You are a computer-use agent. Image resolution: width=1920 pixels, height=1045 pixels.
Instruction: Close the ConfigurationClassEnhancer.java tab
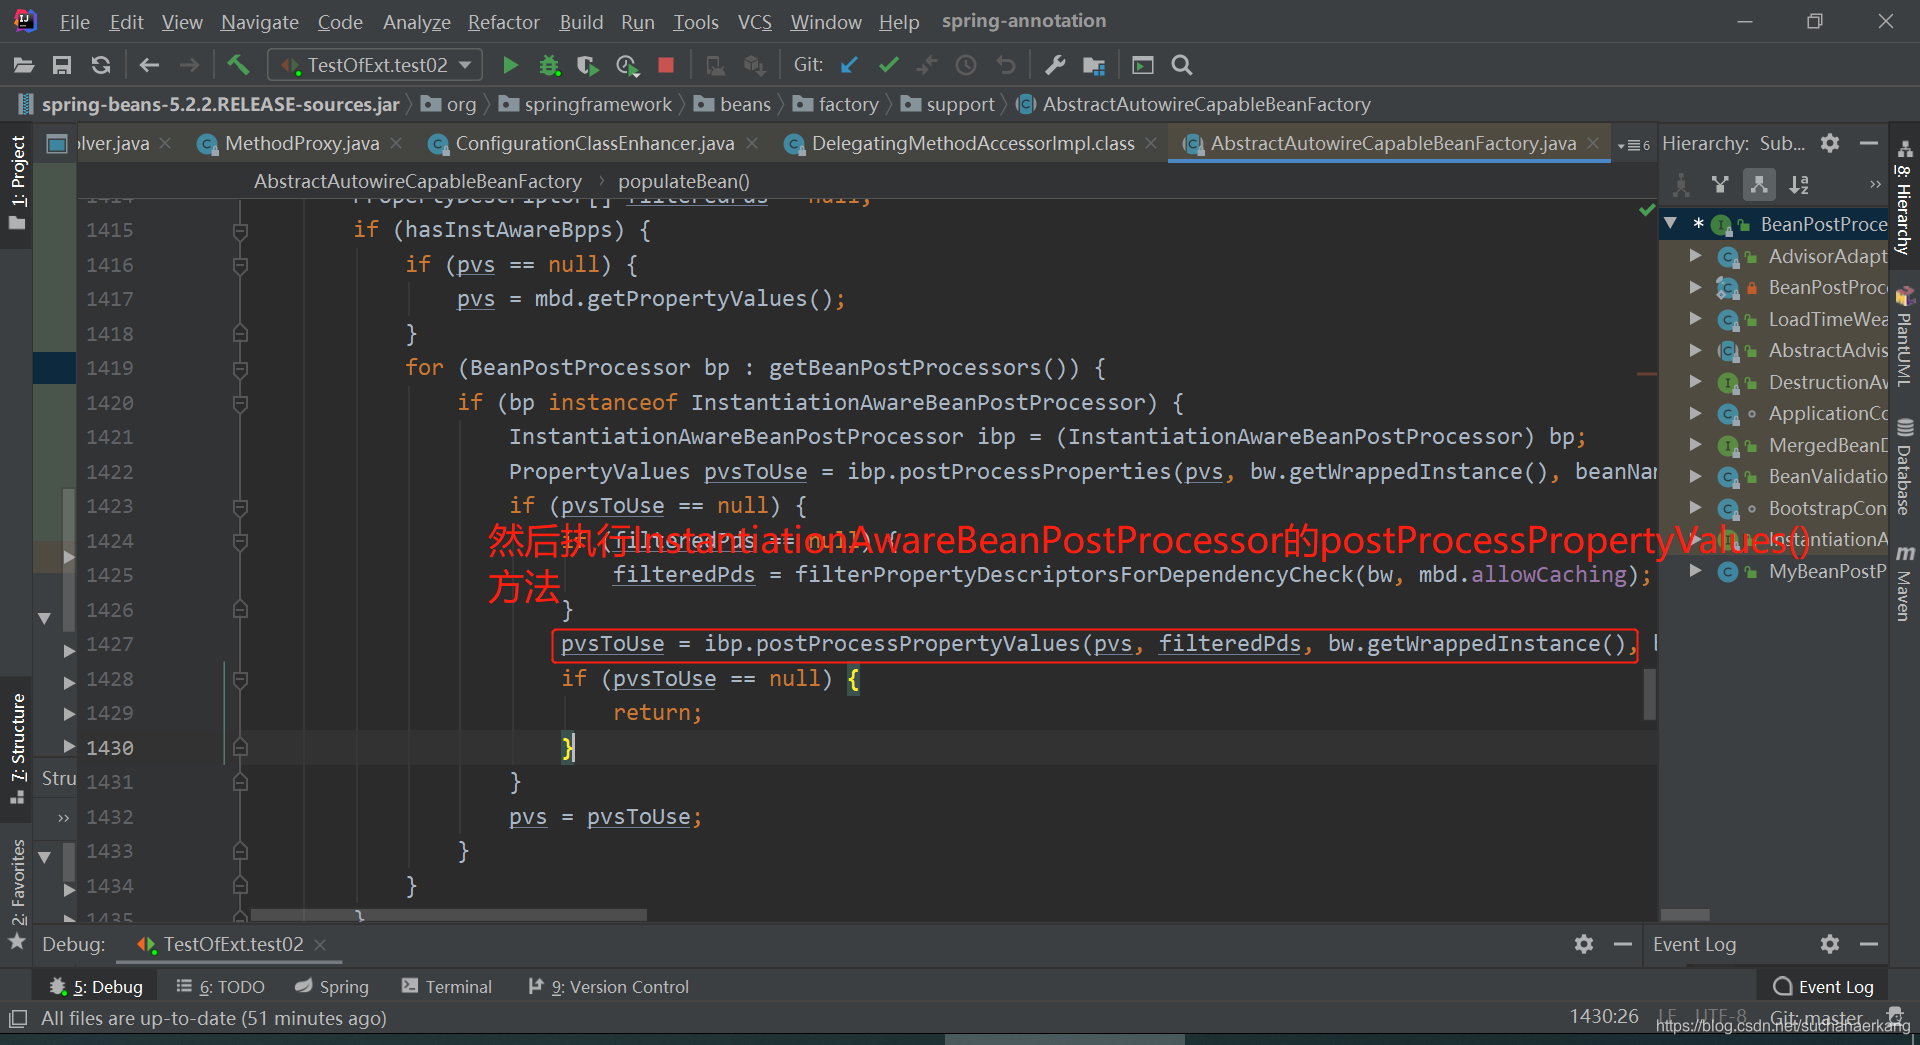click(752, 143)
